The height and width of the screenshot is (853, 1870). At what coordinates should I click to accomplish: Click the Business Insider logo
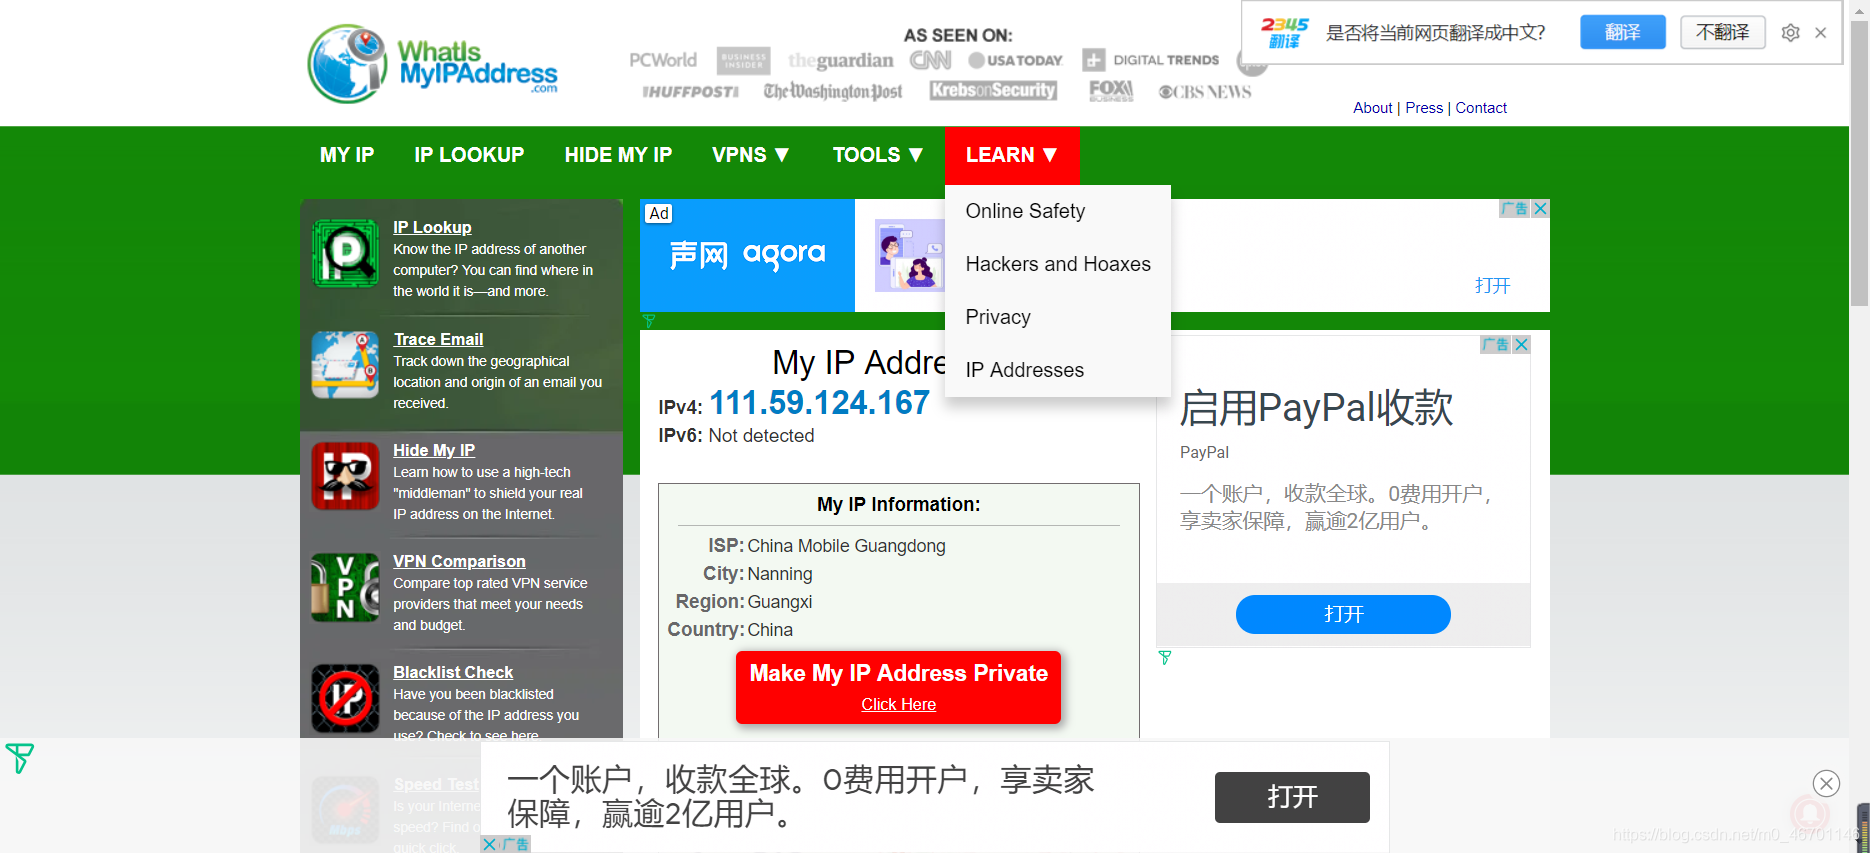(x=743, y=60)
